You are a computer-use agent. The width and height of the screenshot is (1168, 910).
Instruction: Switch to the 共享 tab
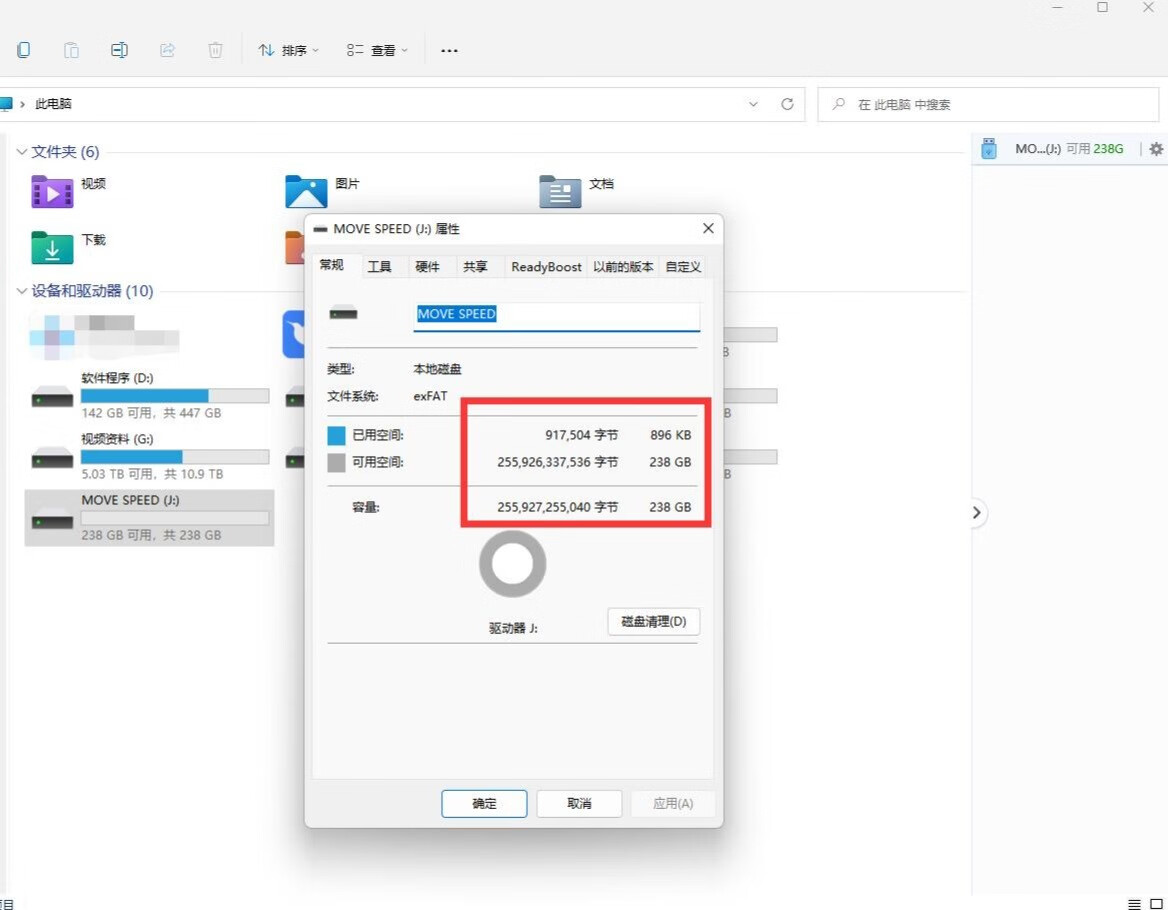[475, 267]
